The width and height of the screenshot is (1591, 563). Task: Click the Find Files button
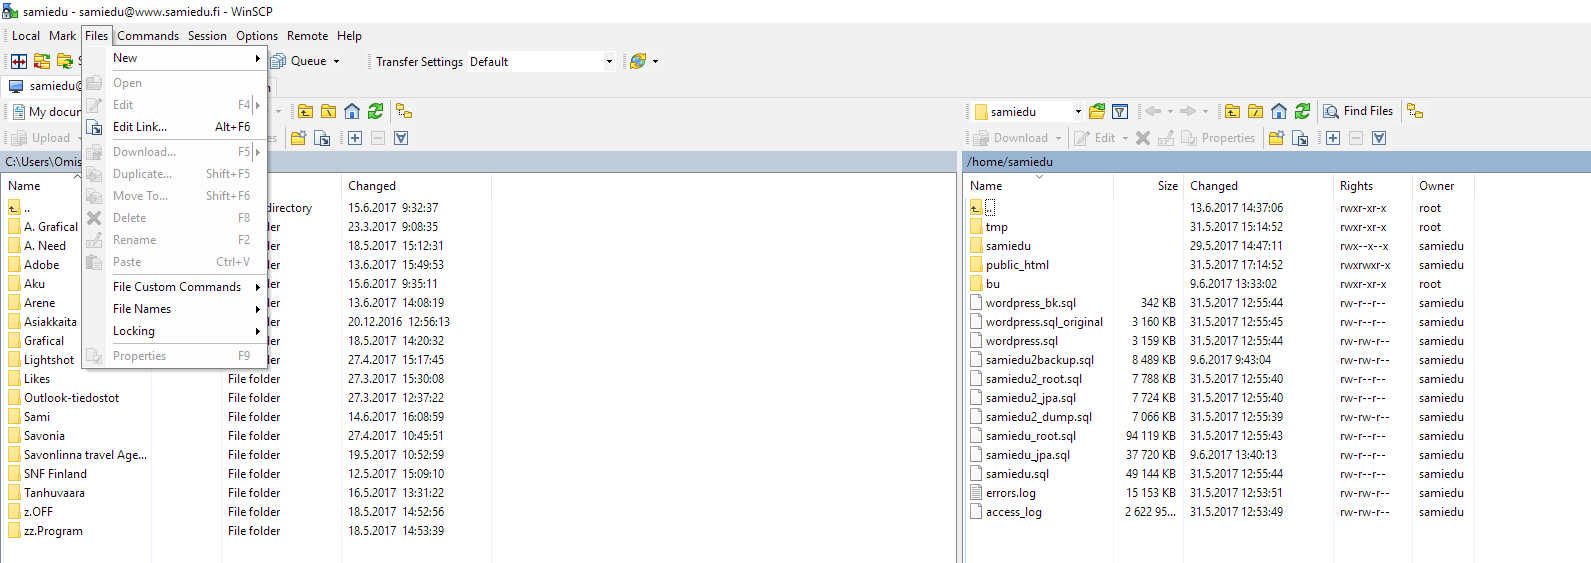[x=1358, y=111]
